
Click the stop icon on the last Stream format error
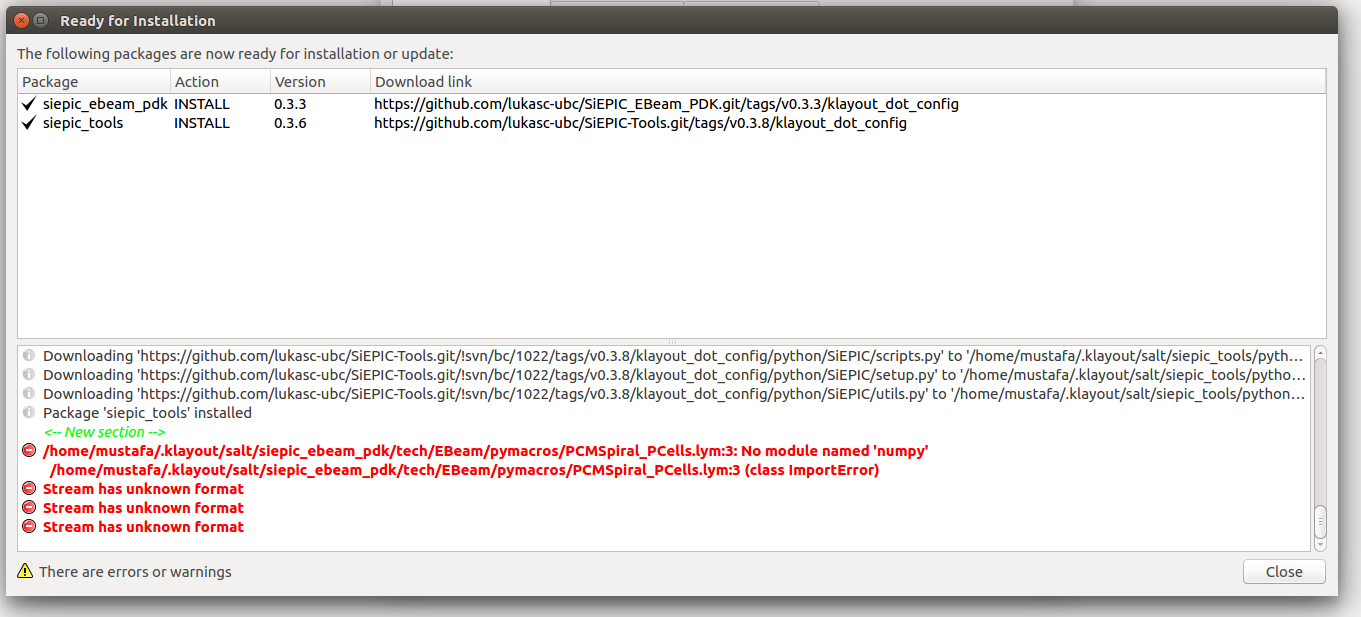27,527
